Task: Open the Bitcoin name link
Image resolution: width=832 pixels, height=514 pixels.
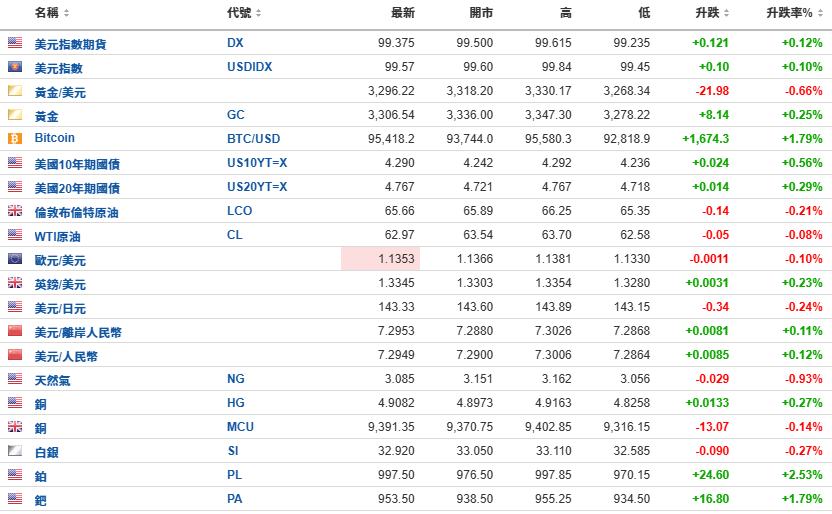Action: 55,138
